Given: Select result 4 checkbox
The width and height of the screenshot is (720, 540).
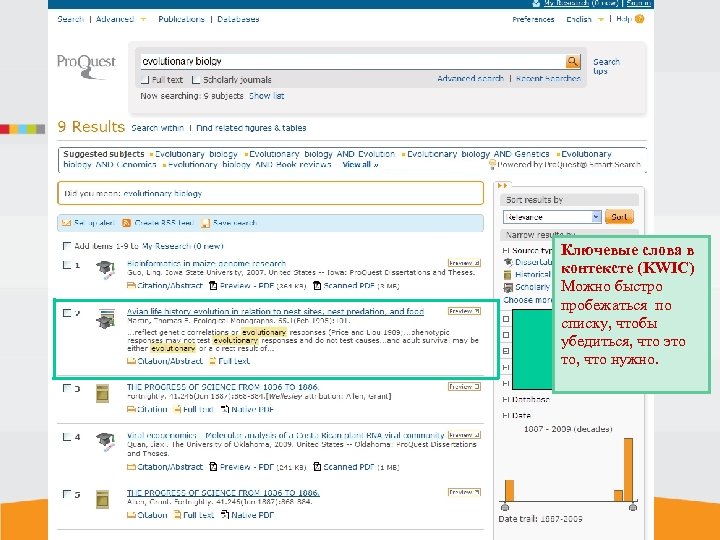Looking at the screenshot, I should click(67, 437).
